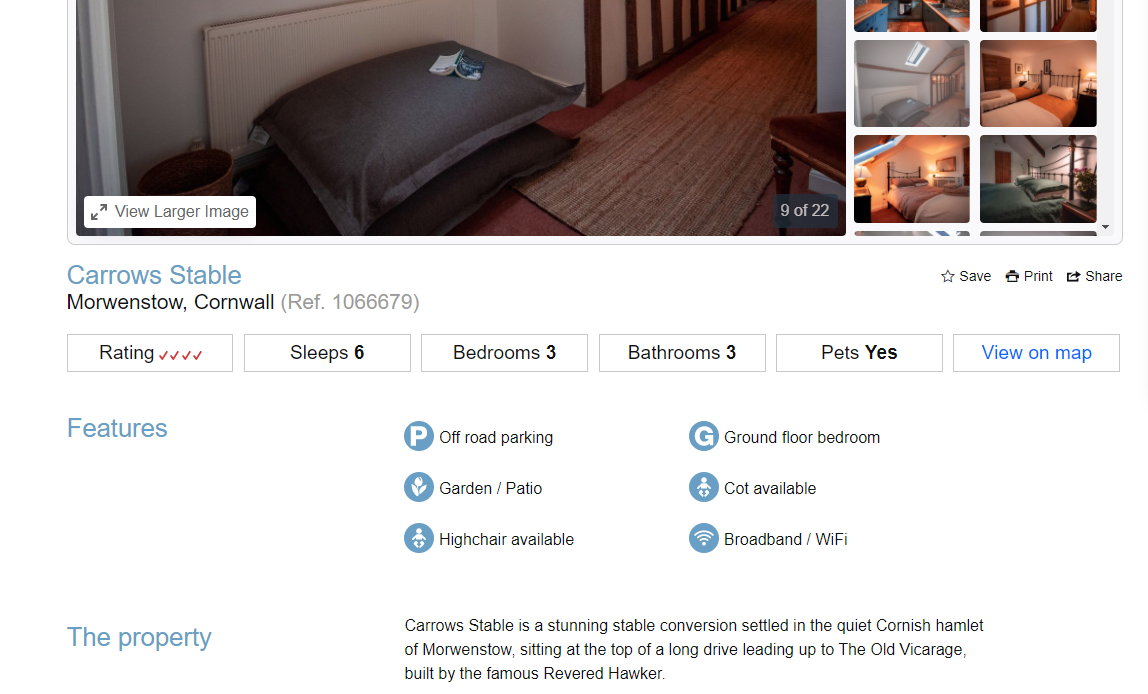Open View on map
Viewport: 1148px width, 694px height.
[x=1036, y=353]
